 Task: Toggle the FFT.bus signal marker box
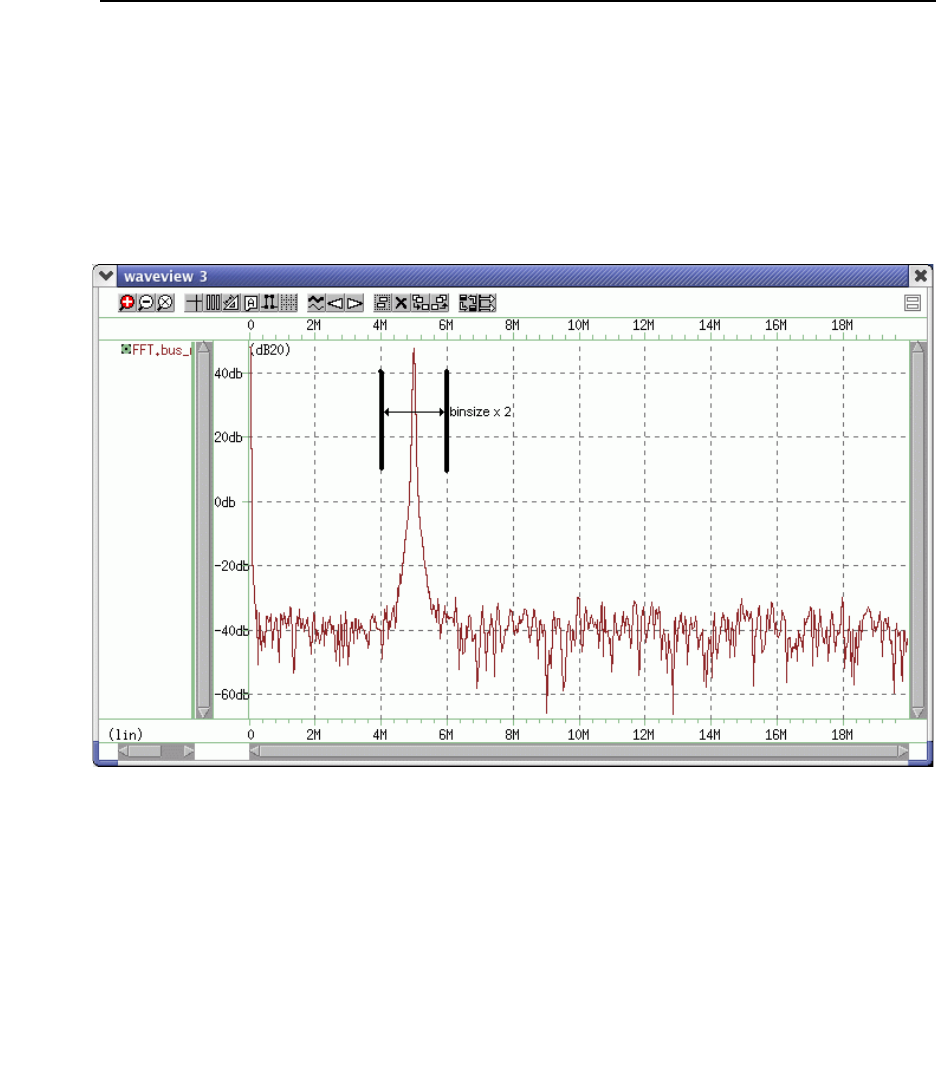coord(125,350)
